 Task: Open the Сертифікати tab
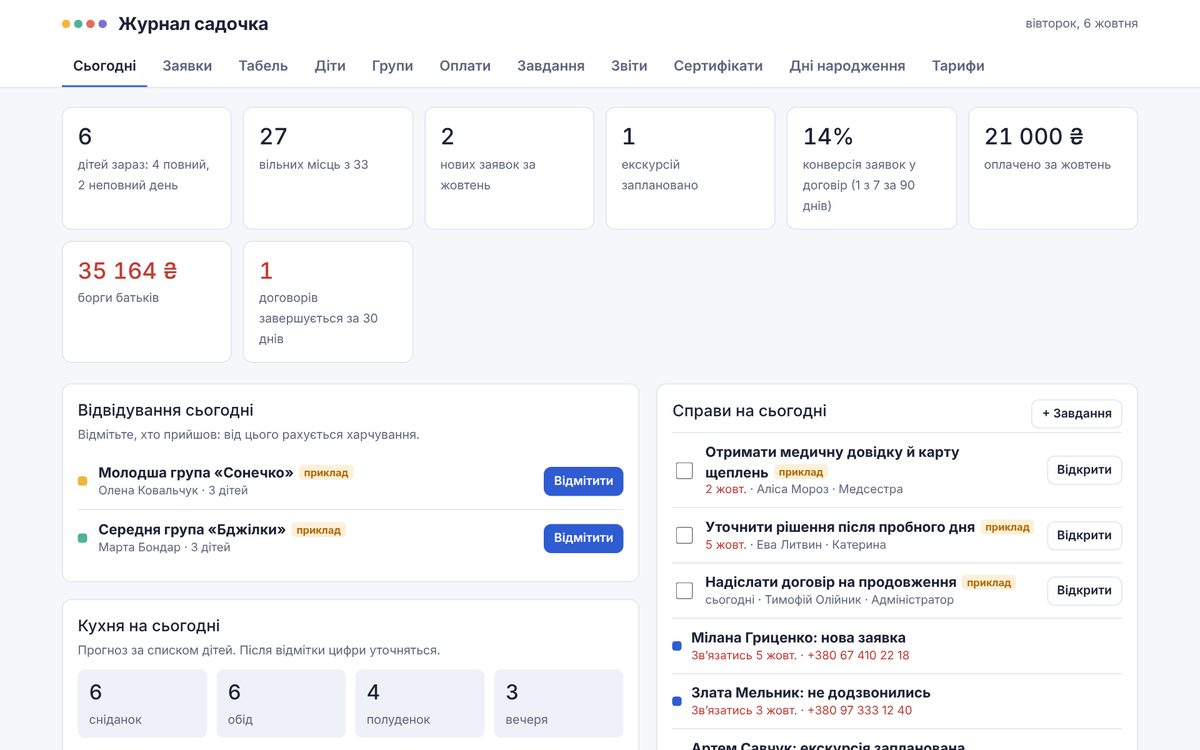coord(718,66)
